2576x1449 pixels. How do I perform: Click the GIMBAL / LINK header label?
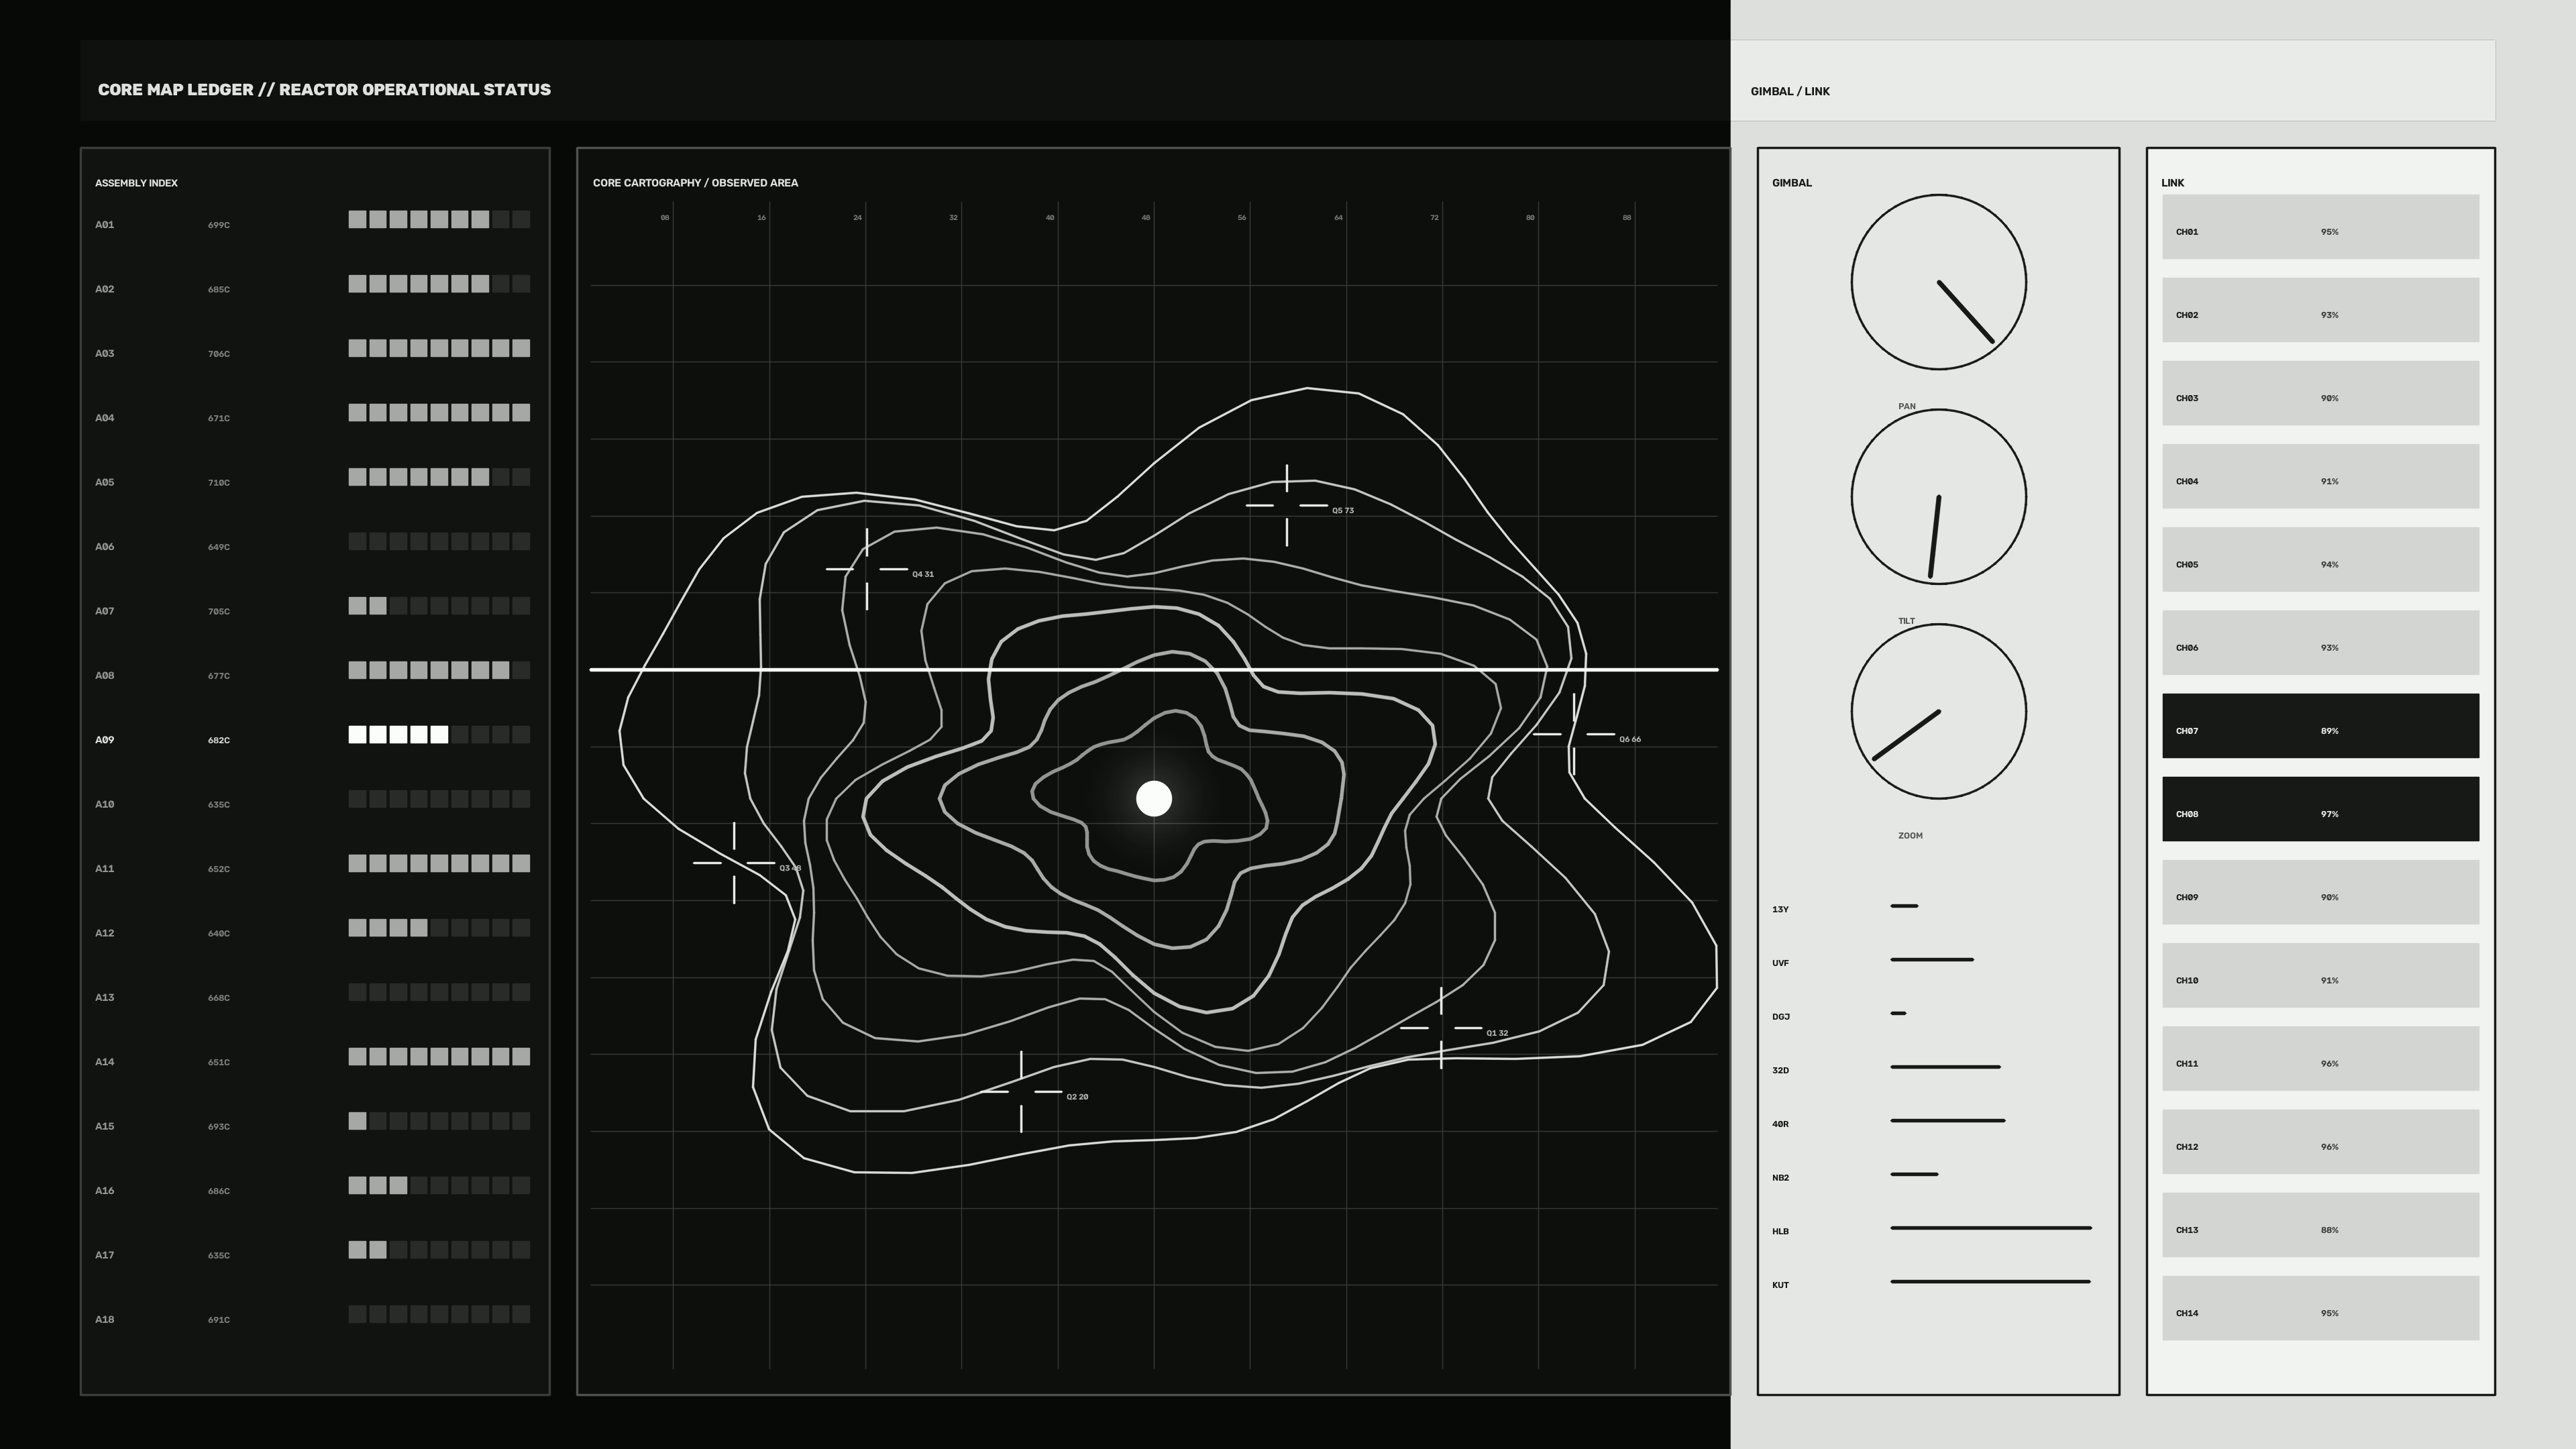pos(1790,91)
